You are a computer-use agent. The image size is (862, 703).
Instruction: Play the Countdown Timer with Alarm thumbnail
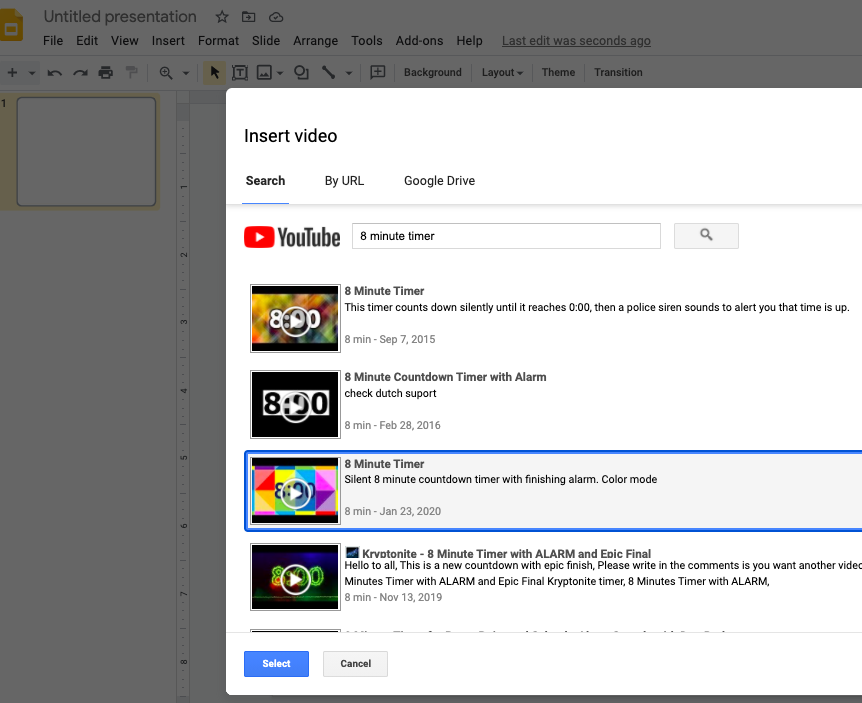pos(295,405)
